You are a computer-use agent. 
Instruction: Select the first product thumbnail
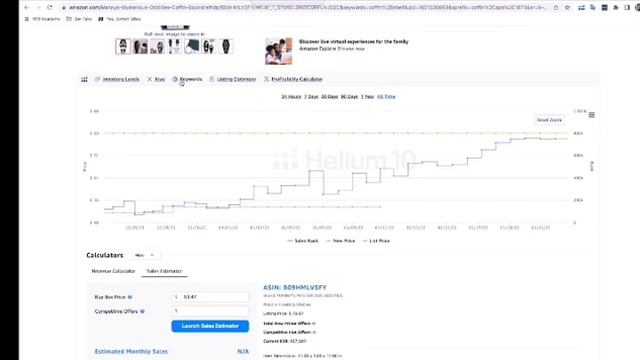(123, 47)
